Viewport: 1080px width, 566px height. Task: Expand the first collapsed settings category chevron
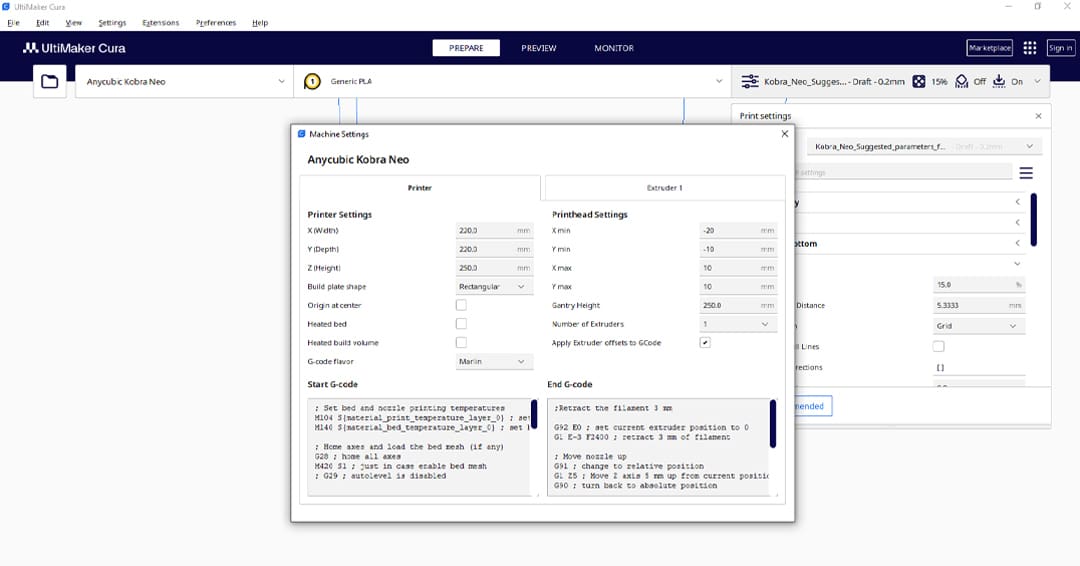(1017, 202)
